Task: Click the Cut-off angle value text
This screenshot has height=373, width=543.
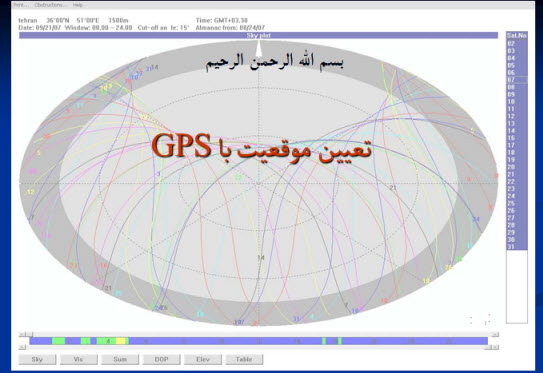Action: [163, 28]
